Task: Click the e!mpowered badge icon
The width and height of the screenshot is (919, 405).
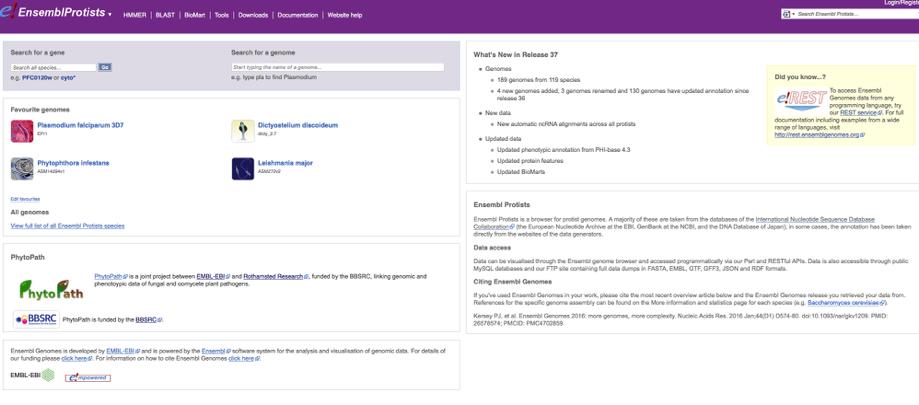Action: [x=88, y=377]
